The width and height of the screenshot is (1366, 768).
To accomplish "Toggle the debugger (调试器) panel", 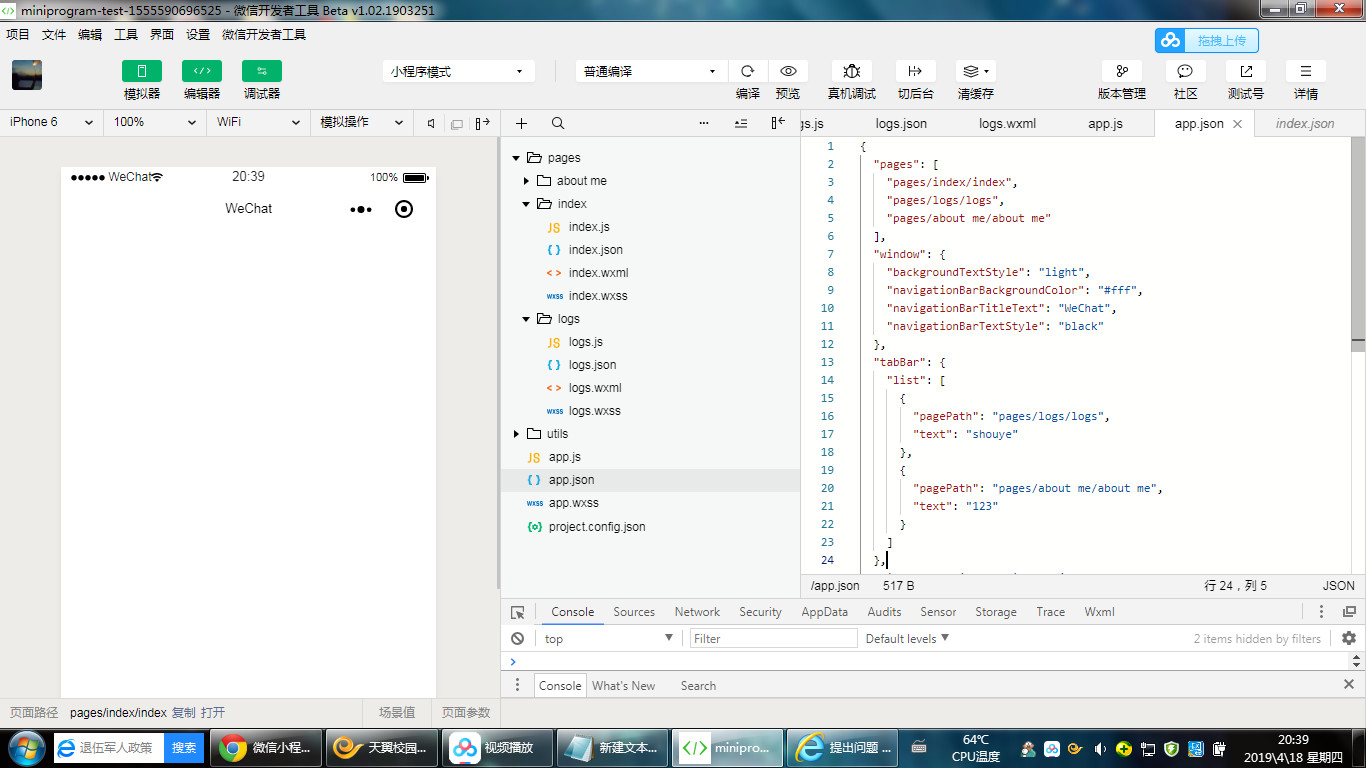I will pyautogui.click(x=262, y=71).
